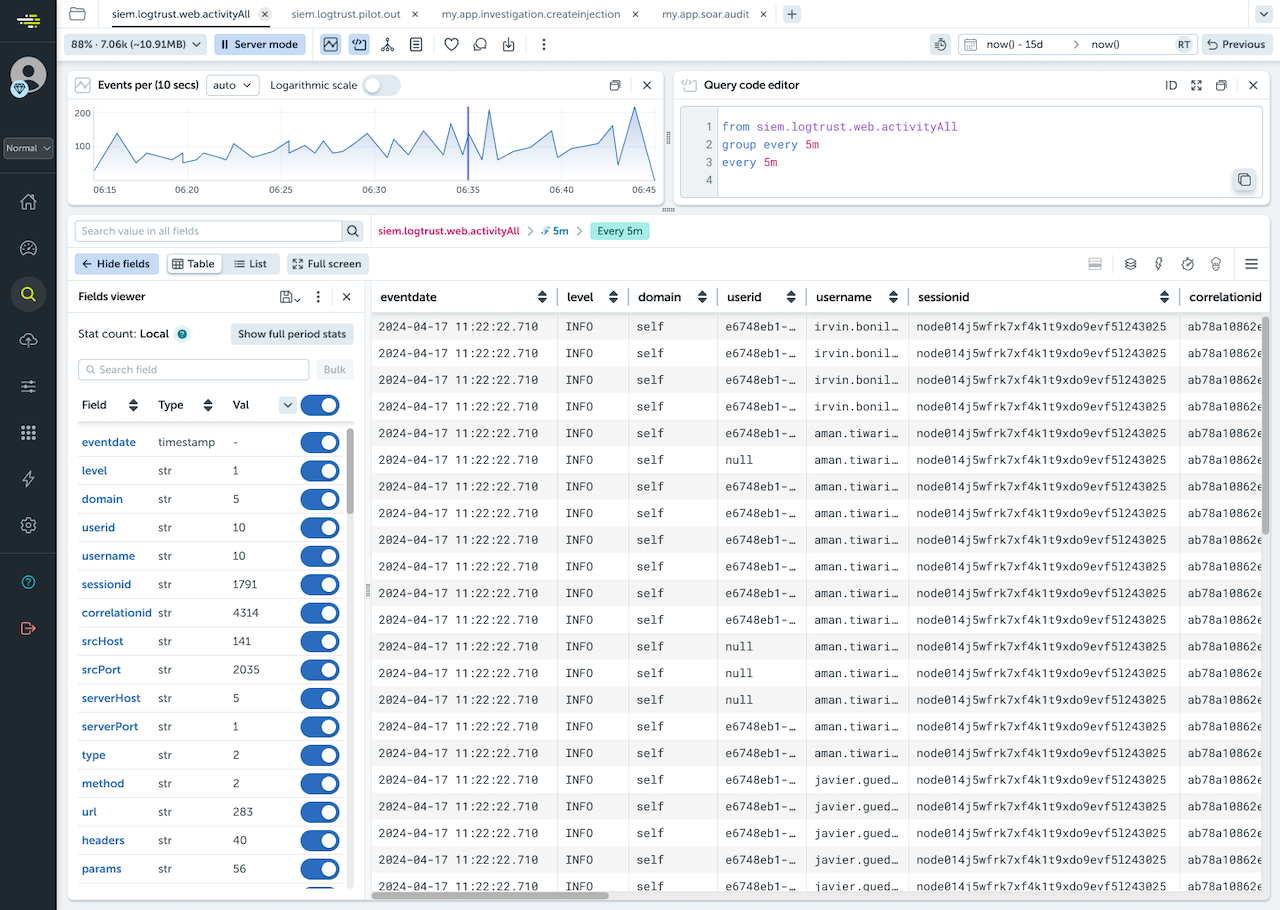Open the favorites heart icon

451,44
